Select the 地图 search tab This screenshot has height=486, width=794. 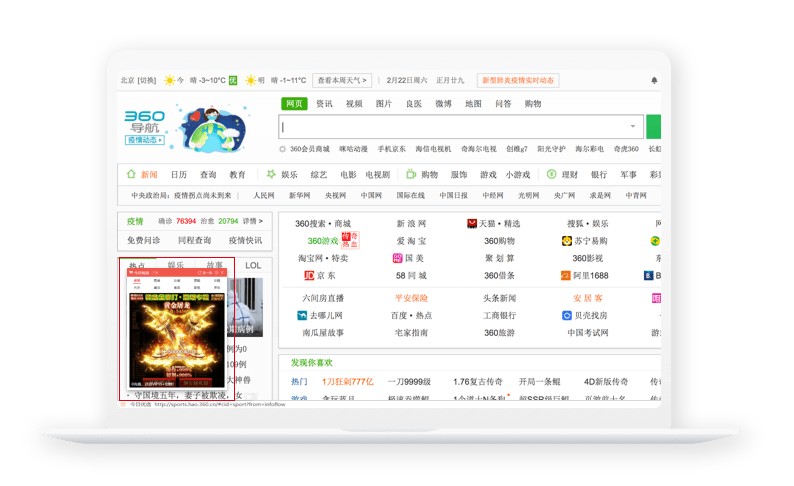coord(473,104)
